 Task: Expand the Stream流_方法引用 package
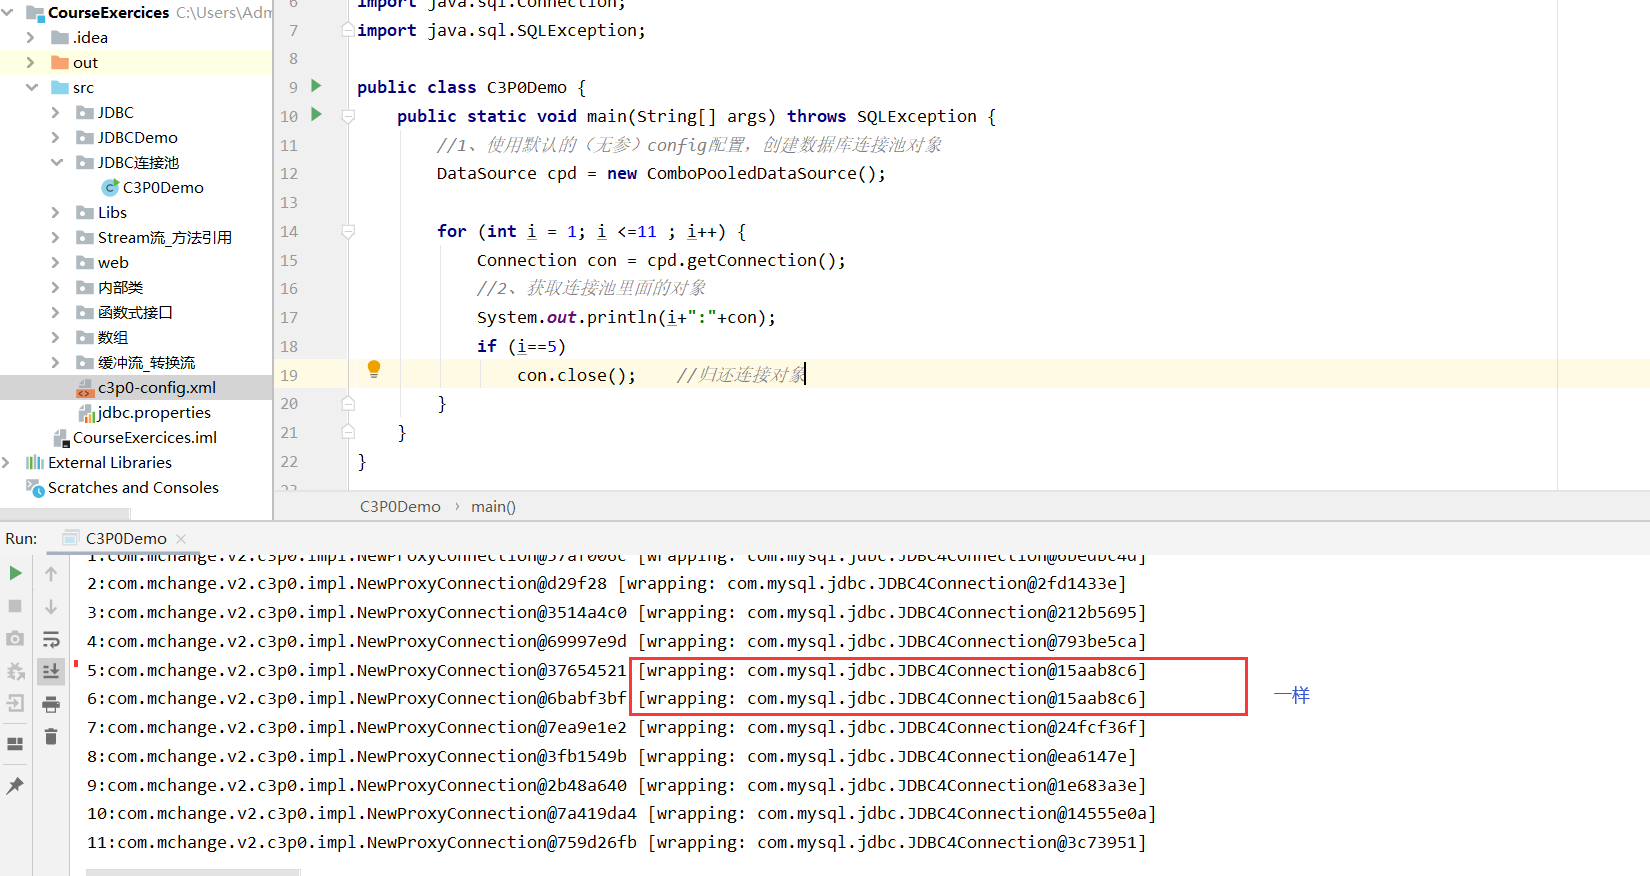coord(55,237)
